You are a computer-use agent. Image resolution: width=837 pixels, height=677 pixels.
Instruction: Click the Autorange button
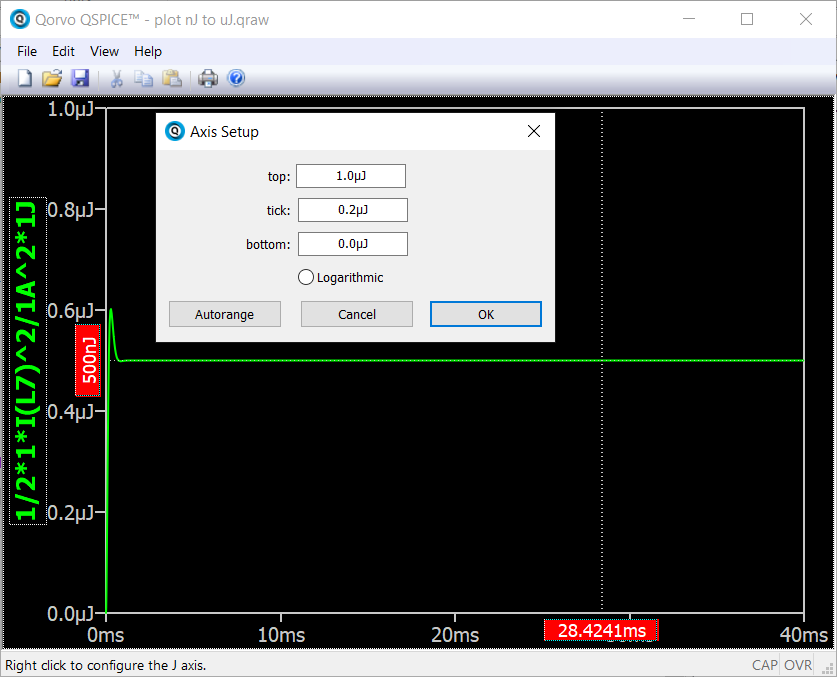click(225, 314)
